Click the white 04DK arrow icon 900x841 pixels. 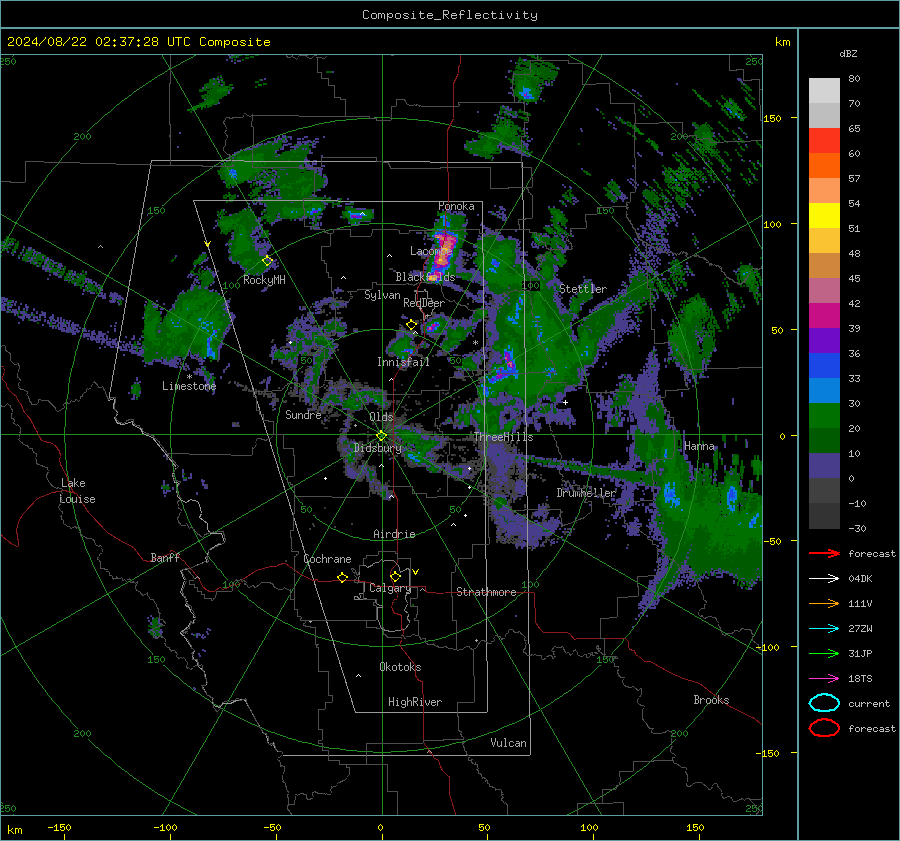pyautogui.click(x=824, y=579)
